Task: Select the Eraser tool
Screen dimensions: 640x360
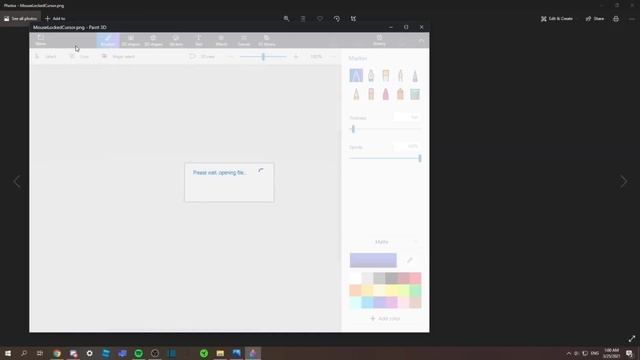Action: (371, 94)
